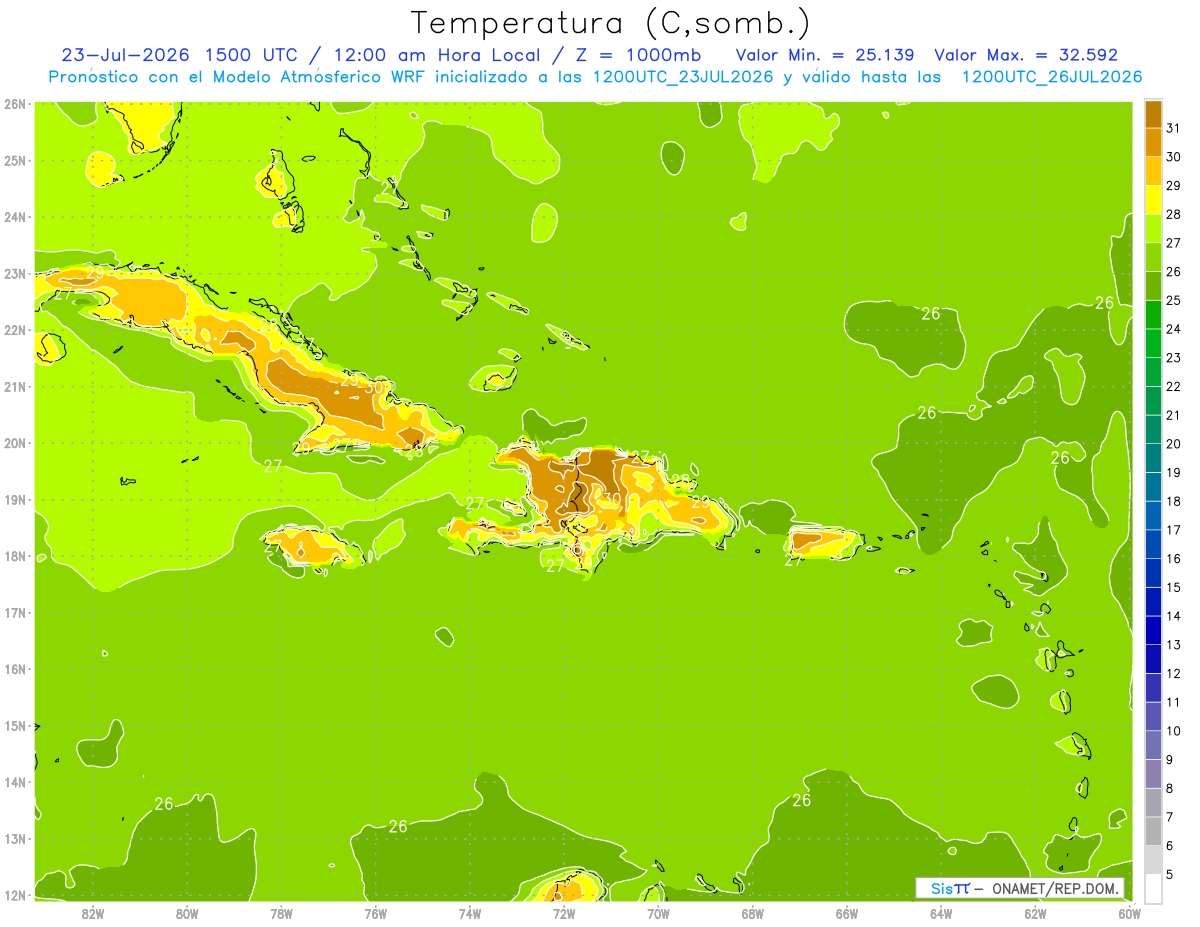1200x927 pixels.
Task: Click legend value 10
Action: 1174,731
